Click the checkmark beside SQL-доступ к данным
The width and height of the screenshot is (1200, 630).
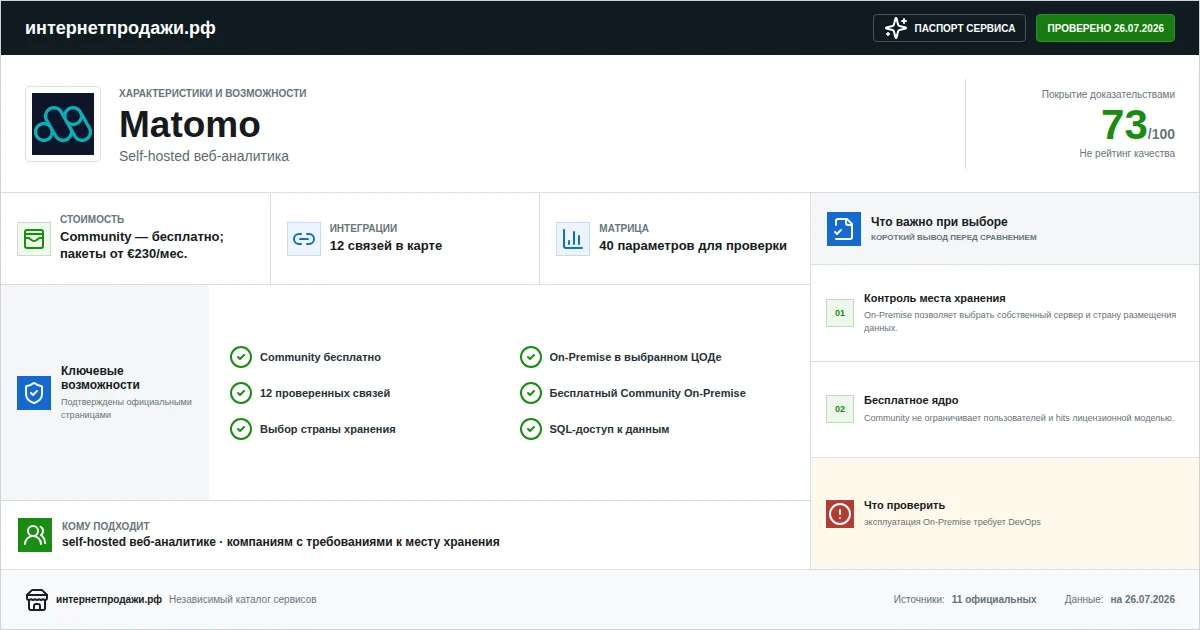pyautogui.click(x=531, y=429)
